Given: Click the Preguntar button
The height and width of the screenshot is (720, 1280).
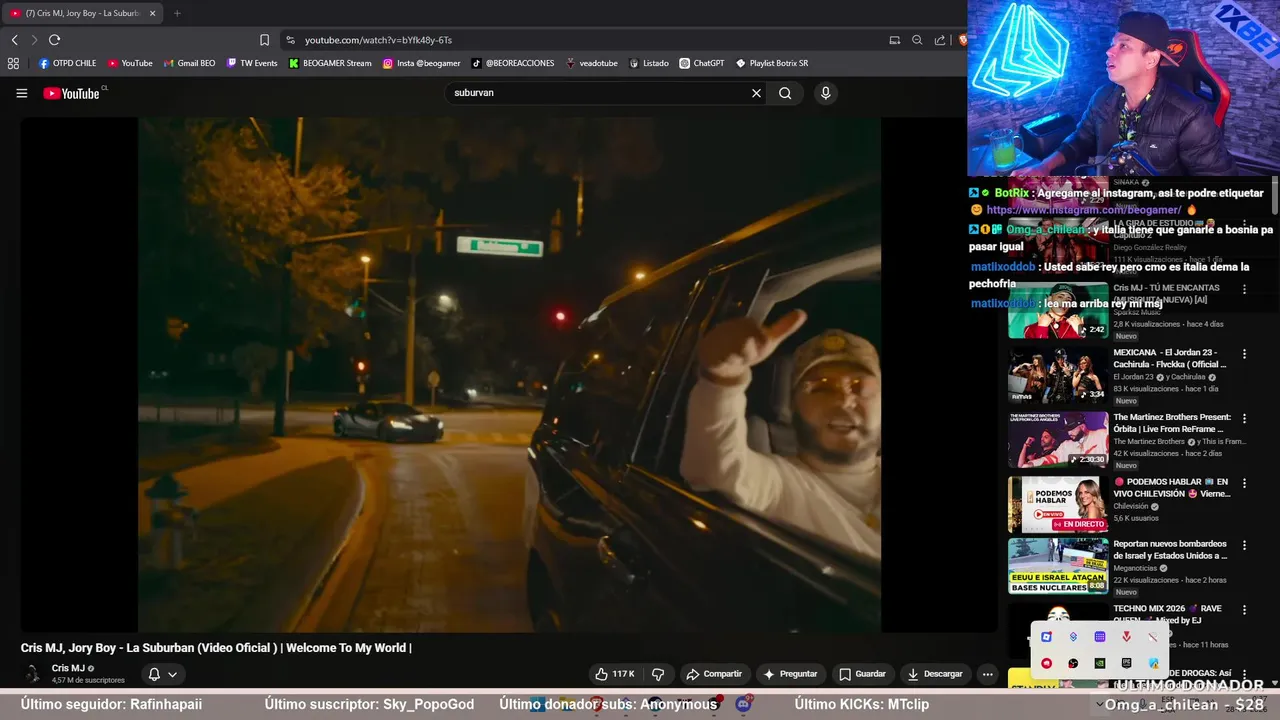Looking at the screenshot, I should tap(790, 674).
